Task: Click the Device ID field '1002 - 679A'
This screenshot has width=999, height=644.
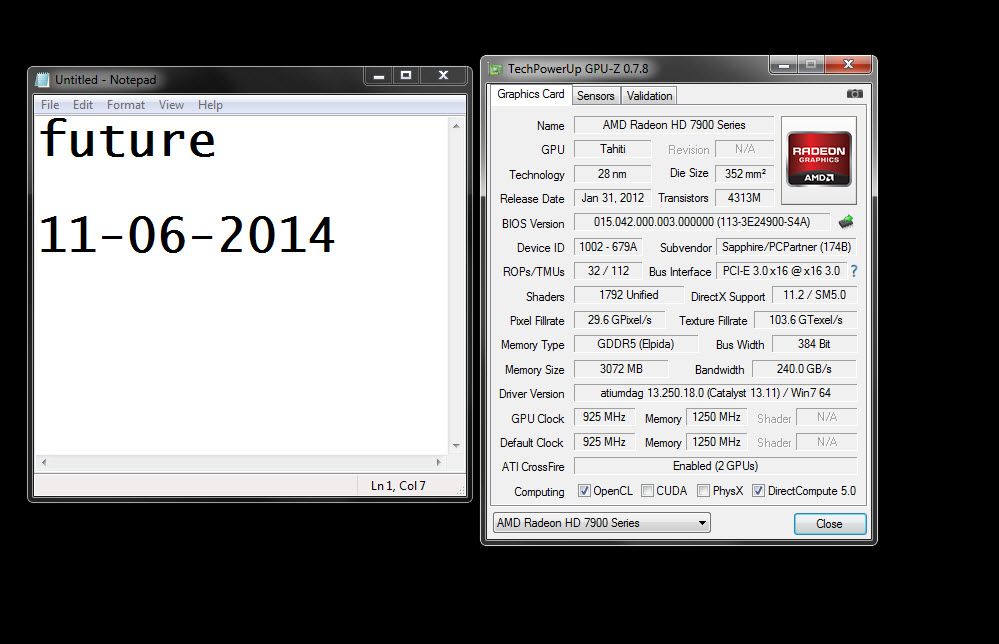Action: [608, 247]
